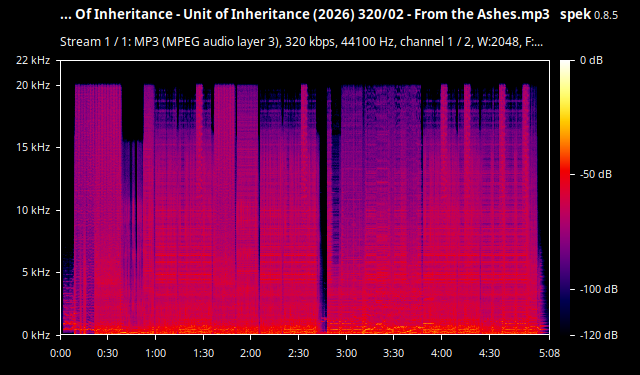Click the 5:08 end time label
The width and height of the screenshot is (640, 375).
point(549,353)
